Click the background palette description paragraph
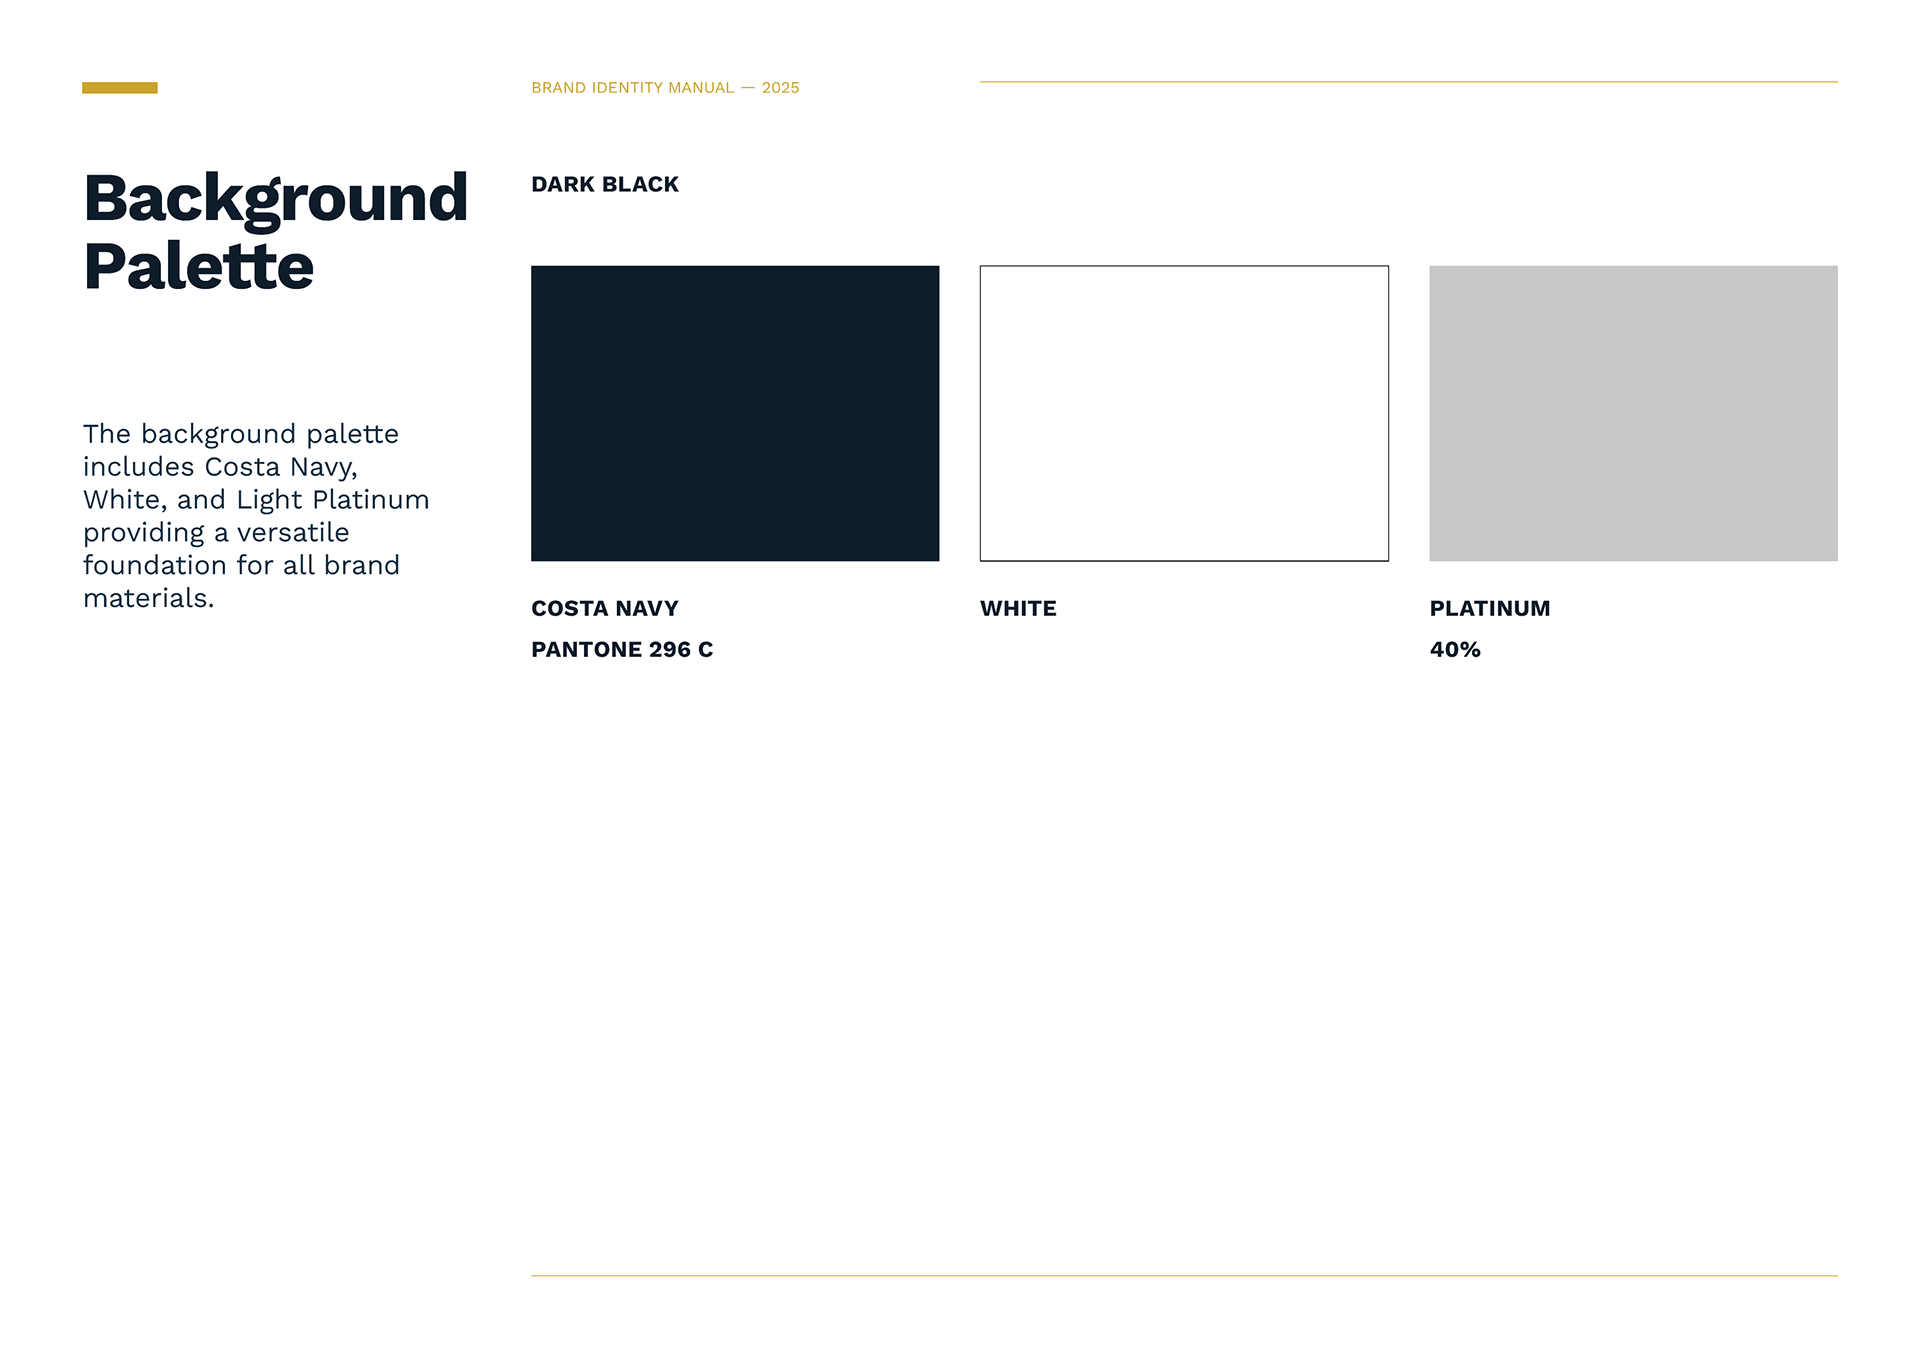The height and width of the screenshot is (1358, 1920). coord(255,516)
